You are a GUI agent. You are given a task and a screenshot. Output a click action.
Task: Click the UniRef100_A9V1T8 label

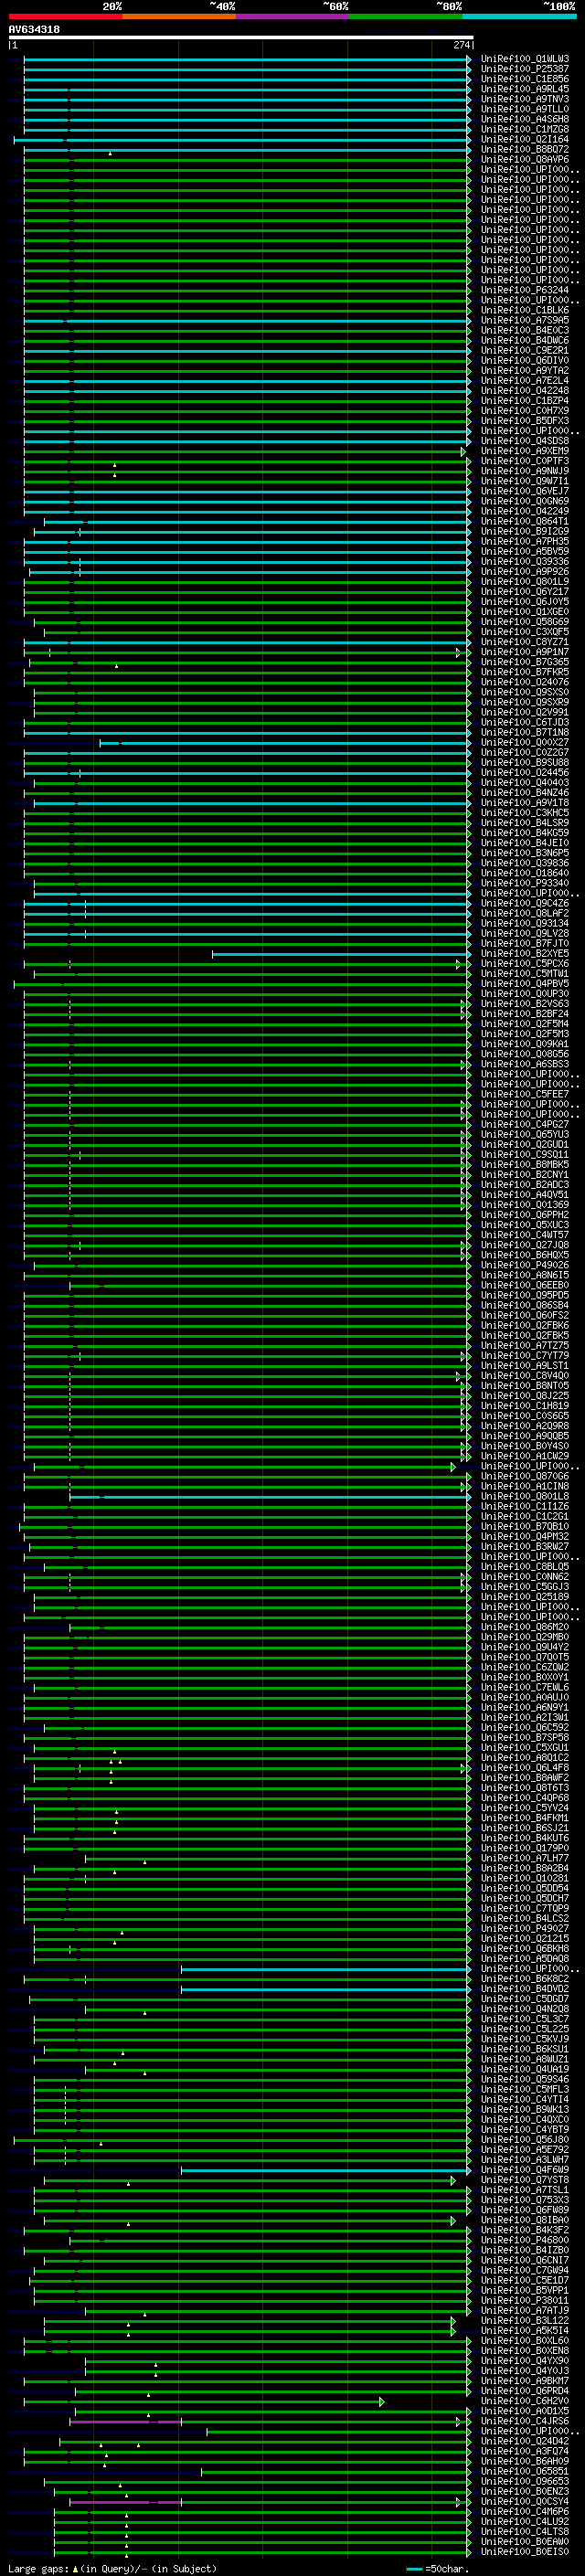click(524, 803)
